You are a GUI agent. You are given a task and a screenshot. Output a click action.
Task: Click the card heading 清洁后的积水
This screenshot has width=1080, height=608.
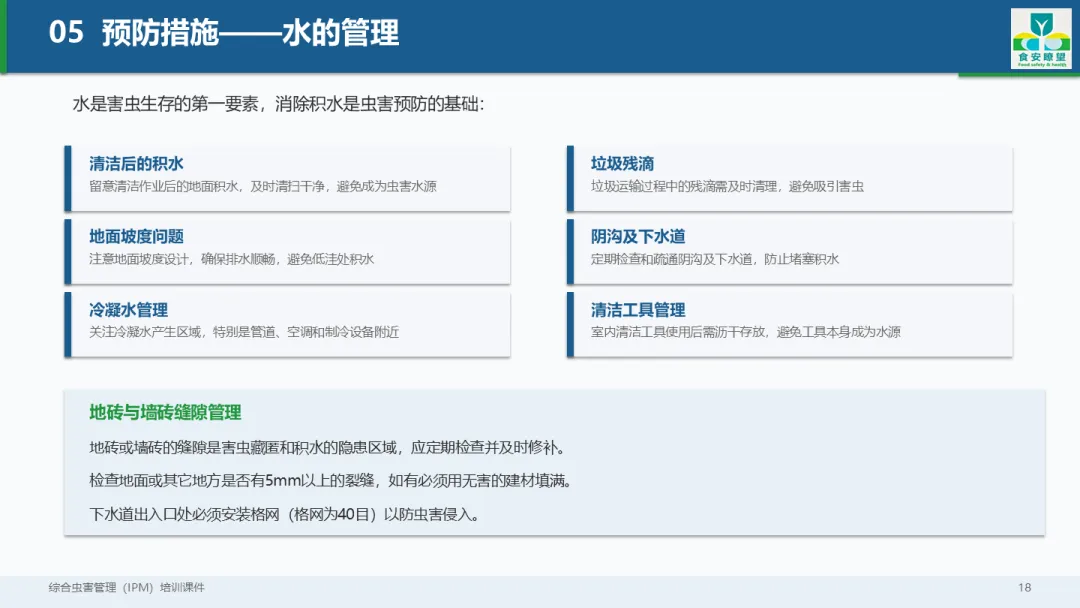[x=136, y=164]
